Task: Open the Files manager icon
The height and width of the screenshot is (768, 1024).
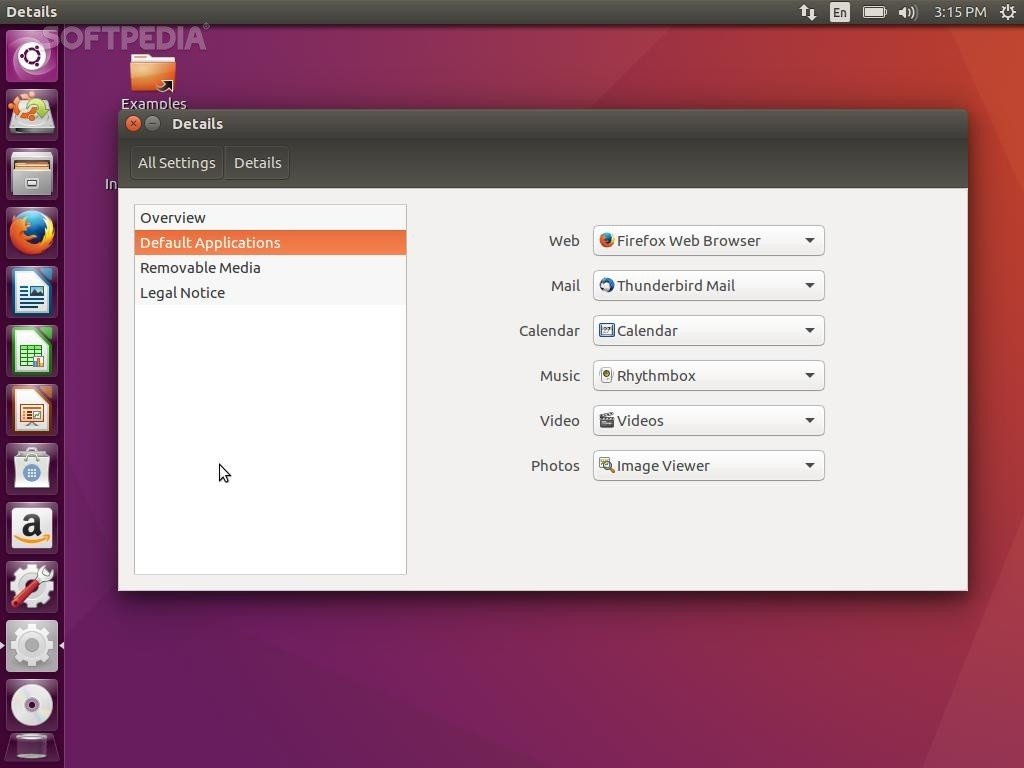Action: [x=32, y=174]
